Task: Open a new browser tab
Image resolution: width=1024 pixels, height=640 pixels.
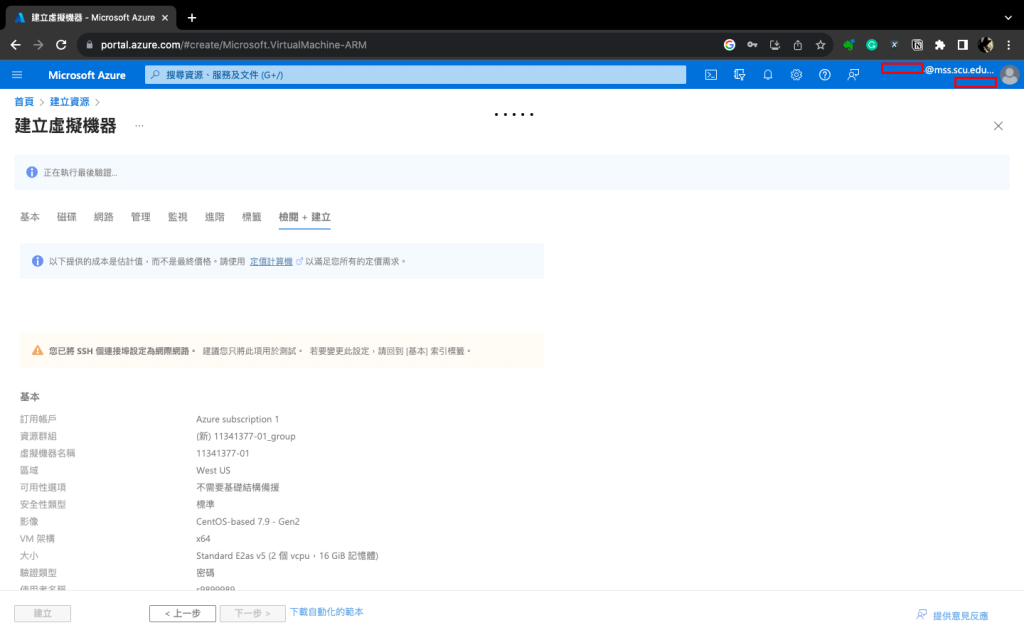Action: 192,18
